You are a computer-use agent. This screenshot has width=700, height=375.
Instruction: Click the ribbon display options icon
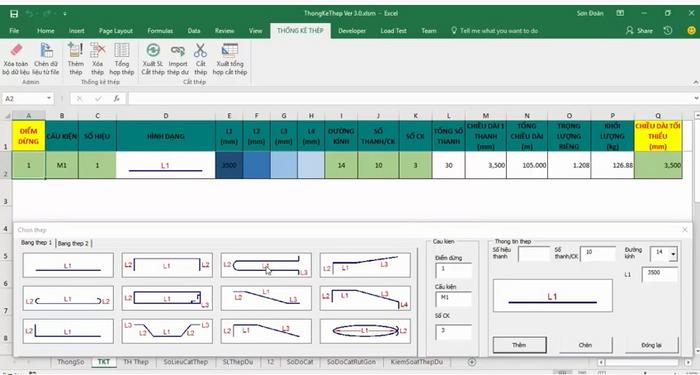620,13
